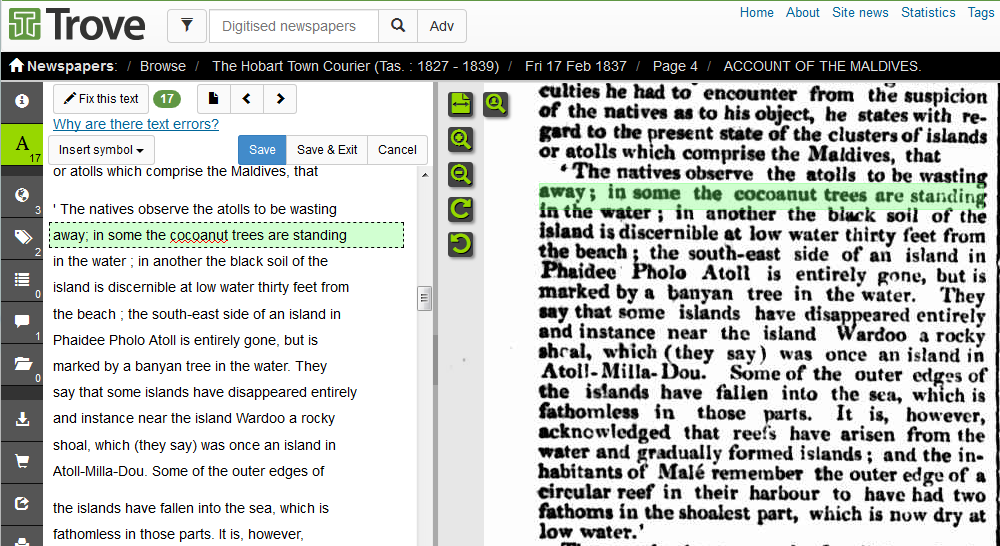The image size is (1000, 546).
Task: Zoom in on the newspaper image
Action: (461, 139)
